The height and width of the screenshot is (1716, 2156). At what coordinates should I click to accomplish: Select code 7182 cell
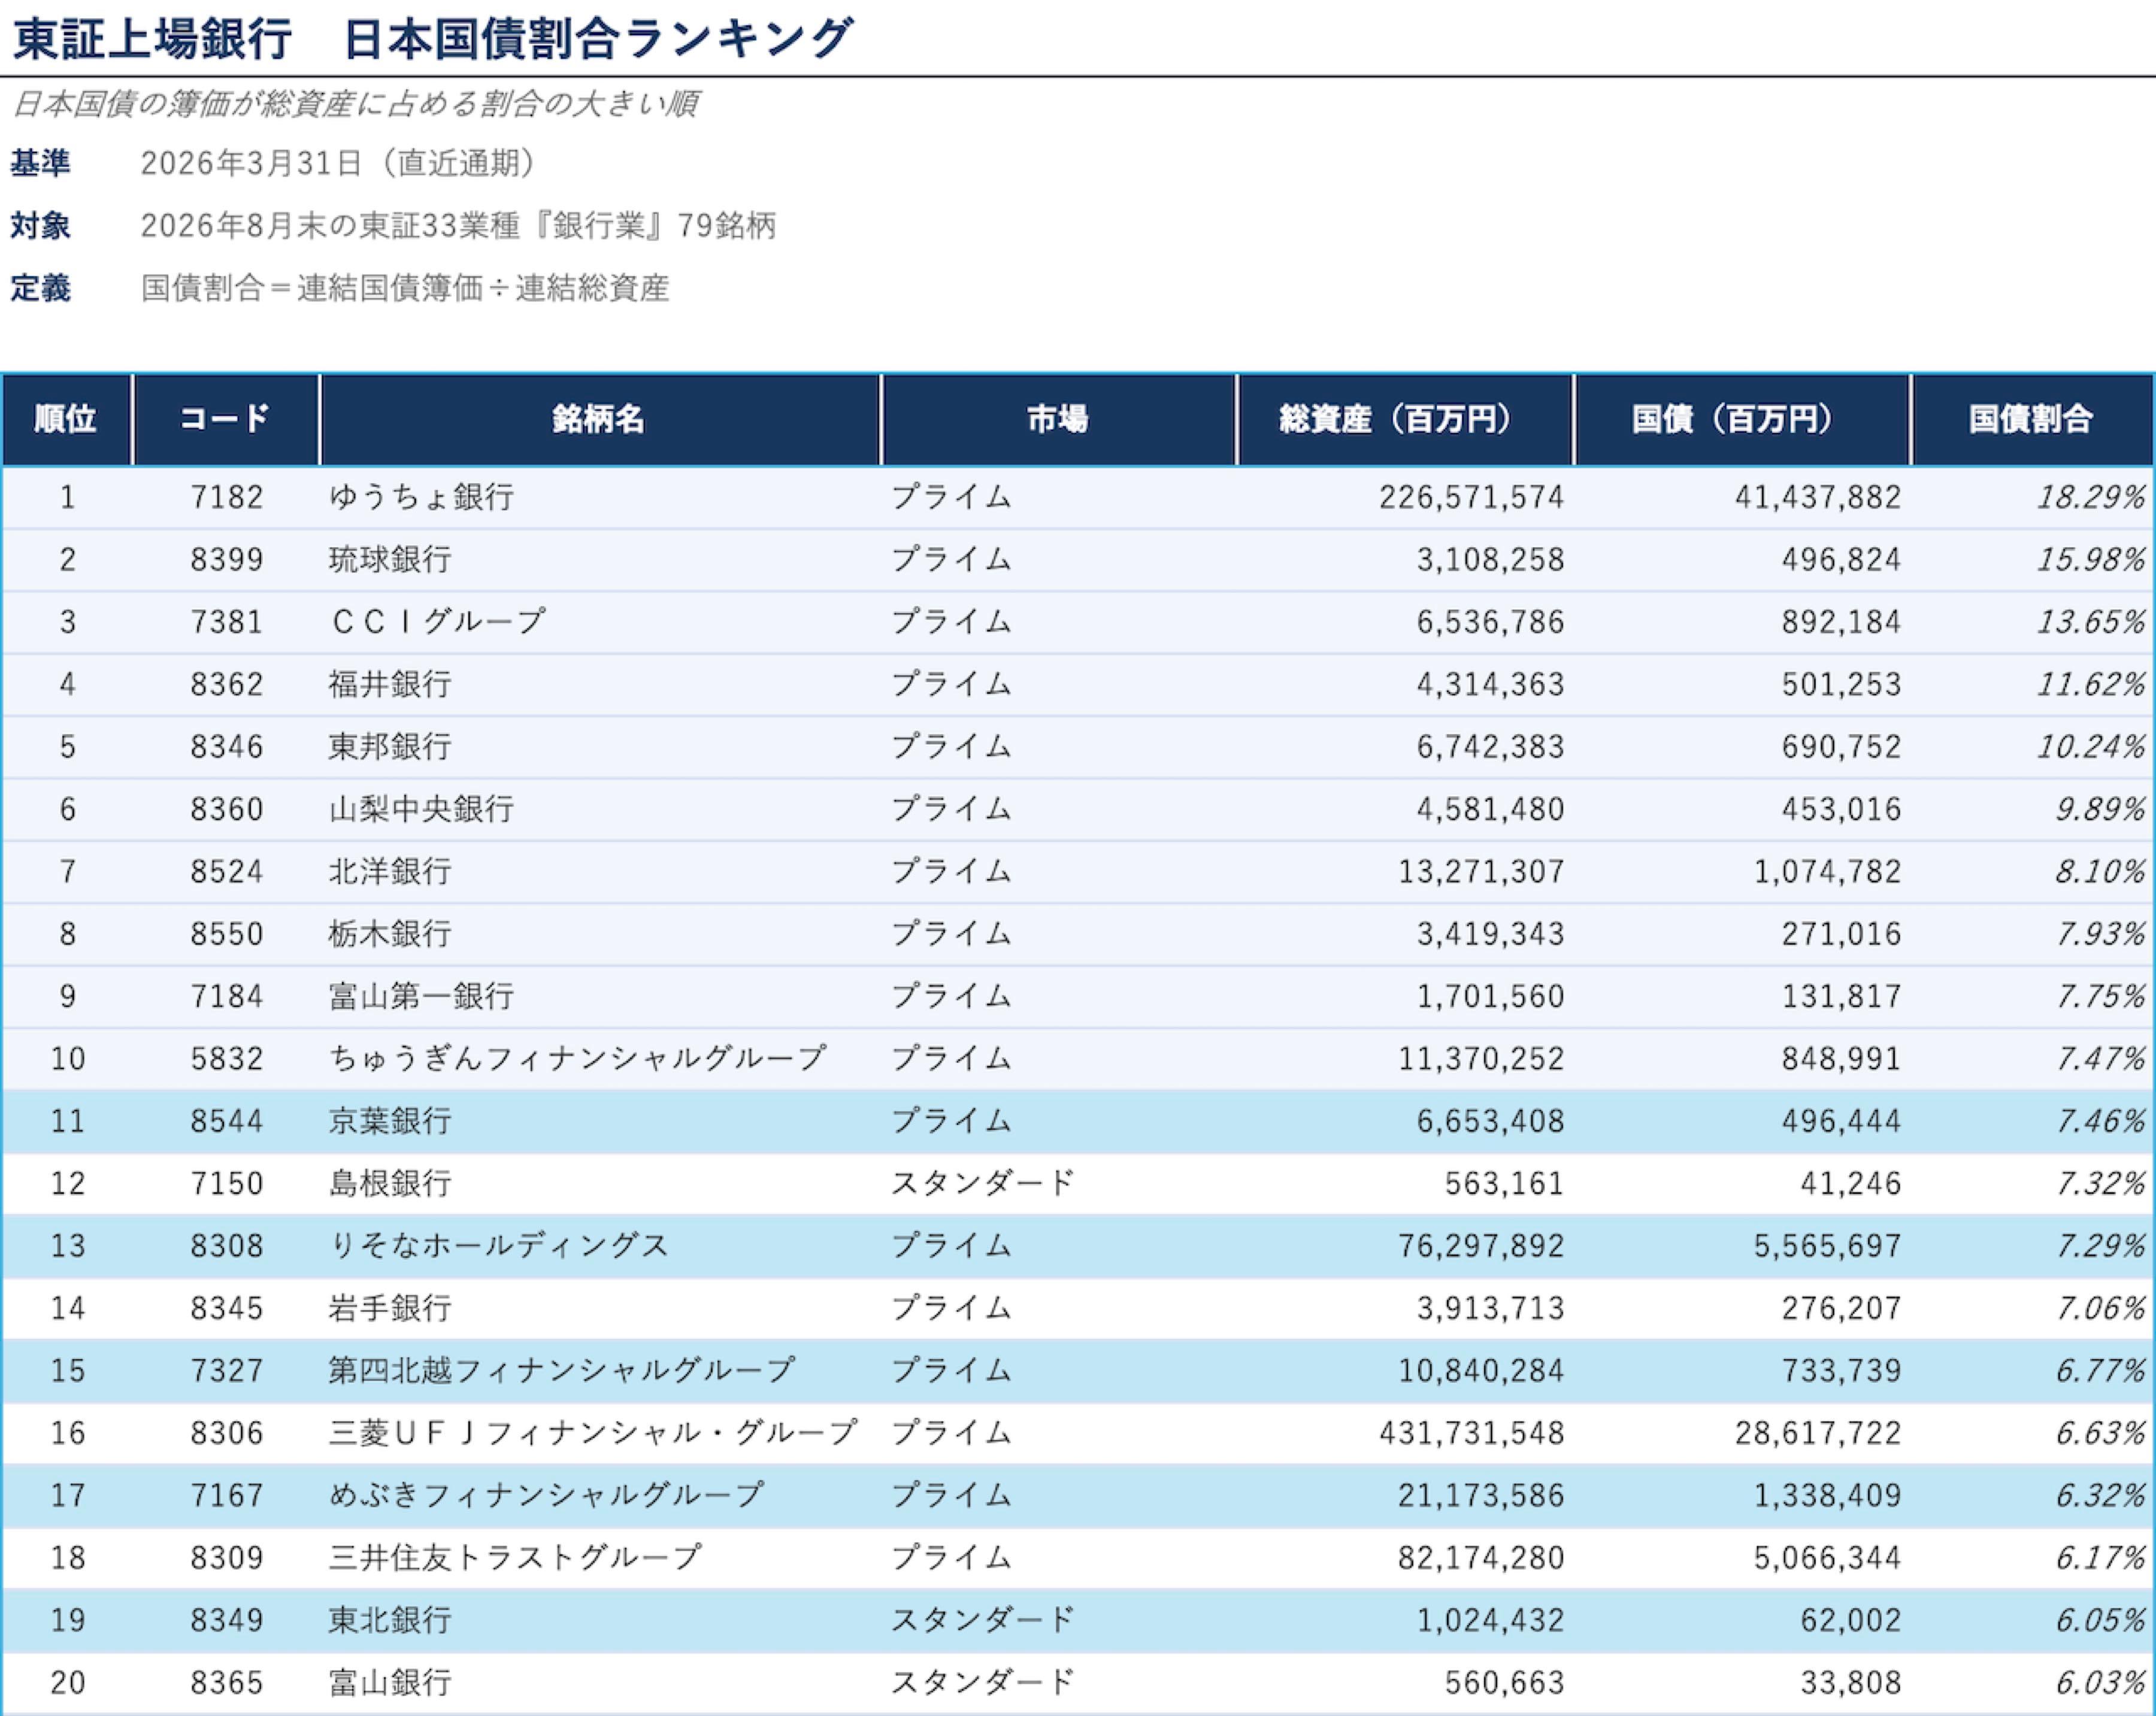point(227,497)
